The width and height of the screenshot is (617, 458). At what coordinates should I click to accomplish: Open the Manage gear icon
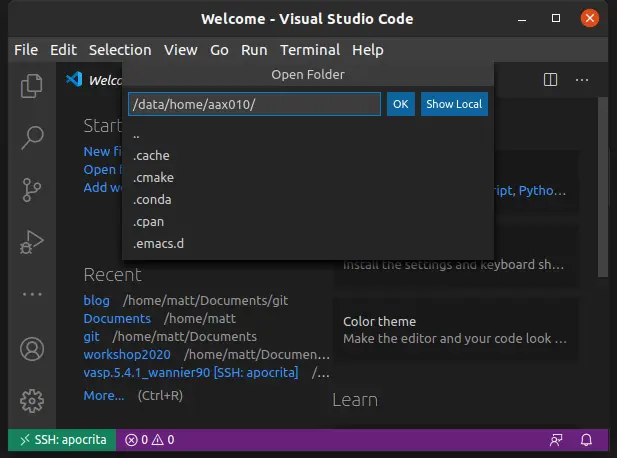32,401
